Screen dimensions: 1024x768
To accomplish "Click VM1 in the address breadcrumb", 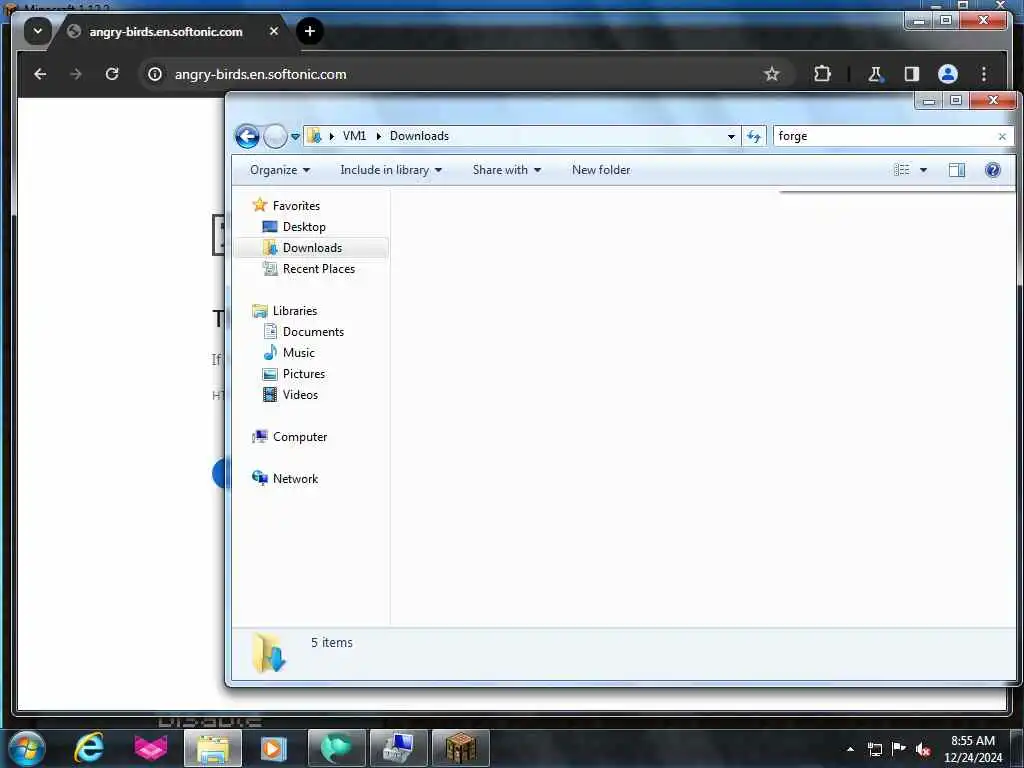I will 354,136.
